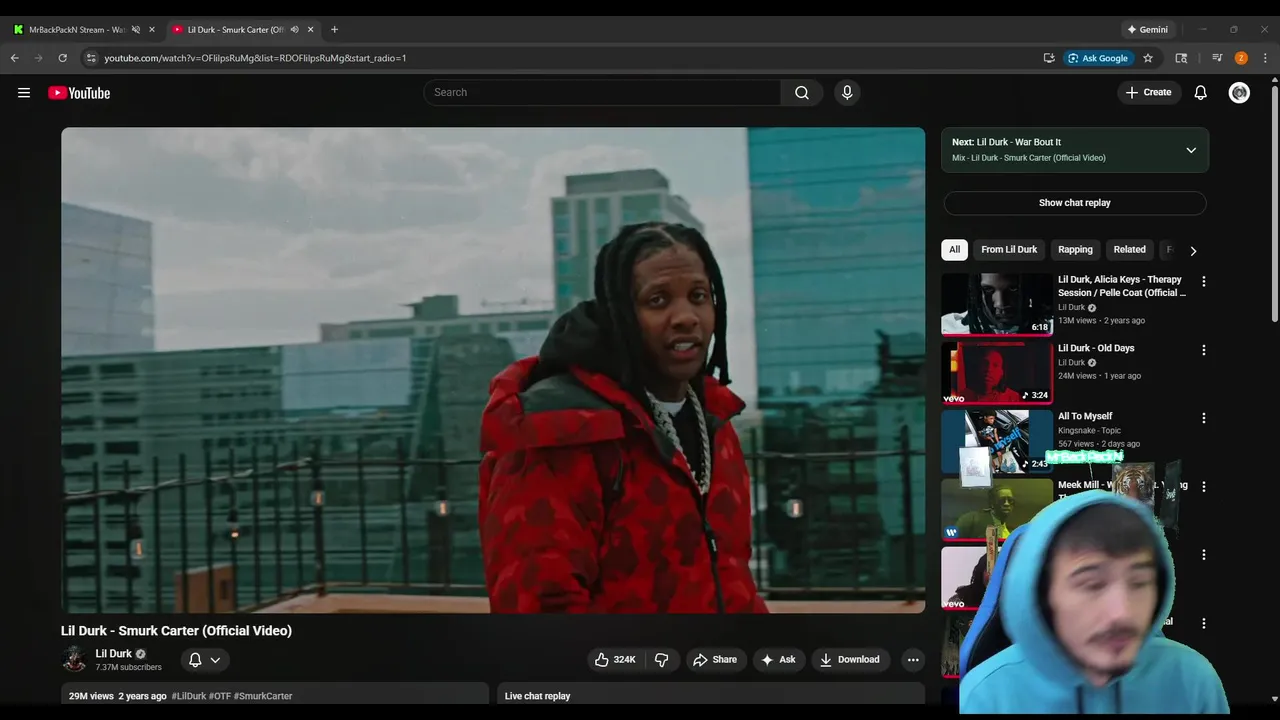The image size is (1280, 720).
Task: Go to the YouTube home logo
Action: click(x=79, y=93)
